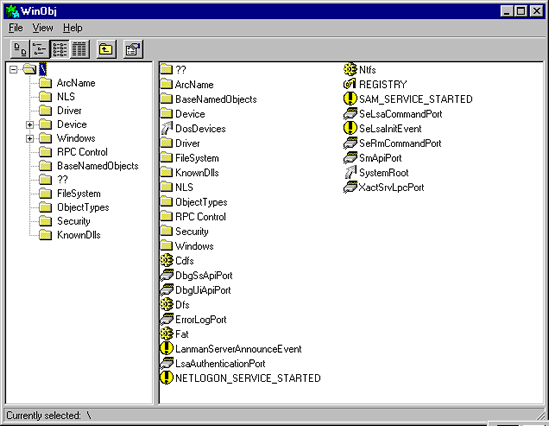Viewport: 549px width, 426px height.
Task: Open the File menu
Action: click(x=16, y=28)
